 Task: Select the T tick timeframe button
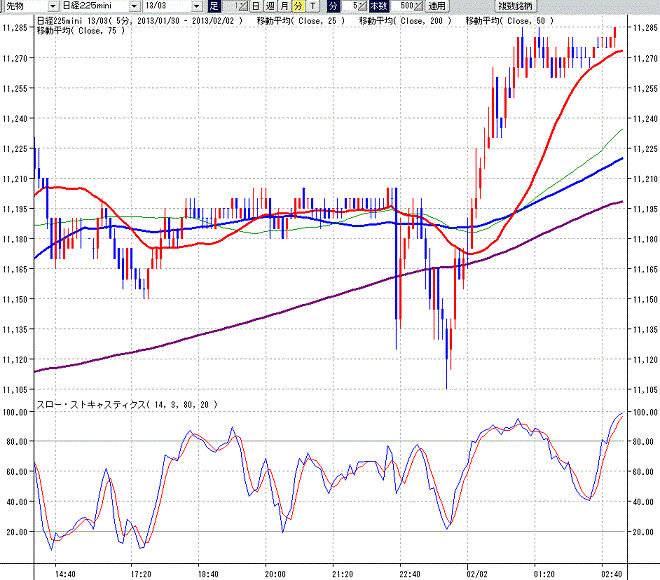click(x=312, y=6)
